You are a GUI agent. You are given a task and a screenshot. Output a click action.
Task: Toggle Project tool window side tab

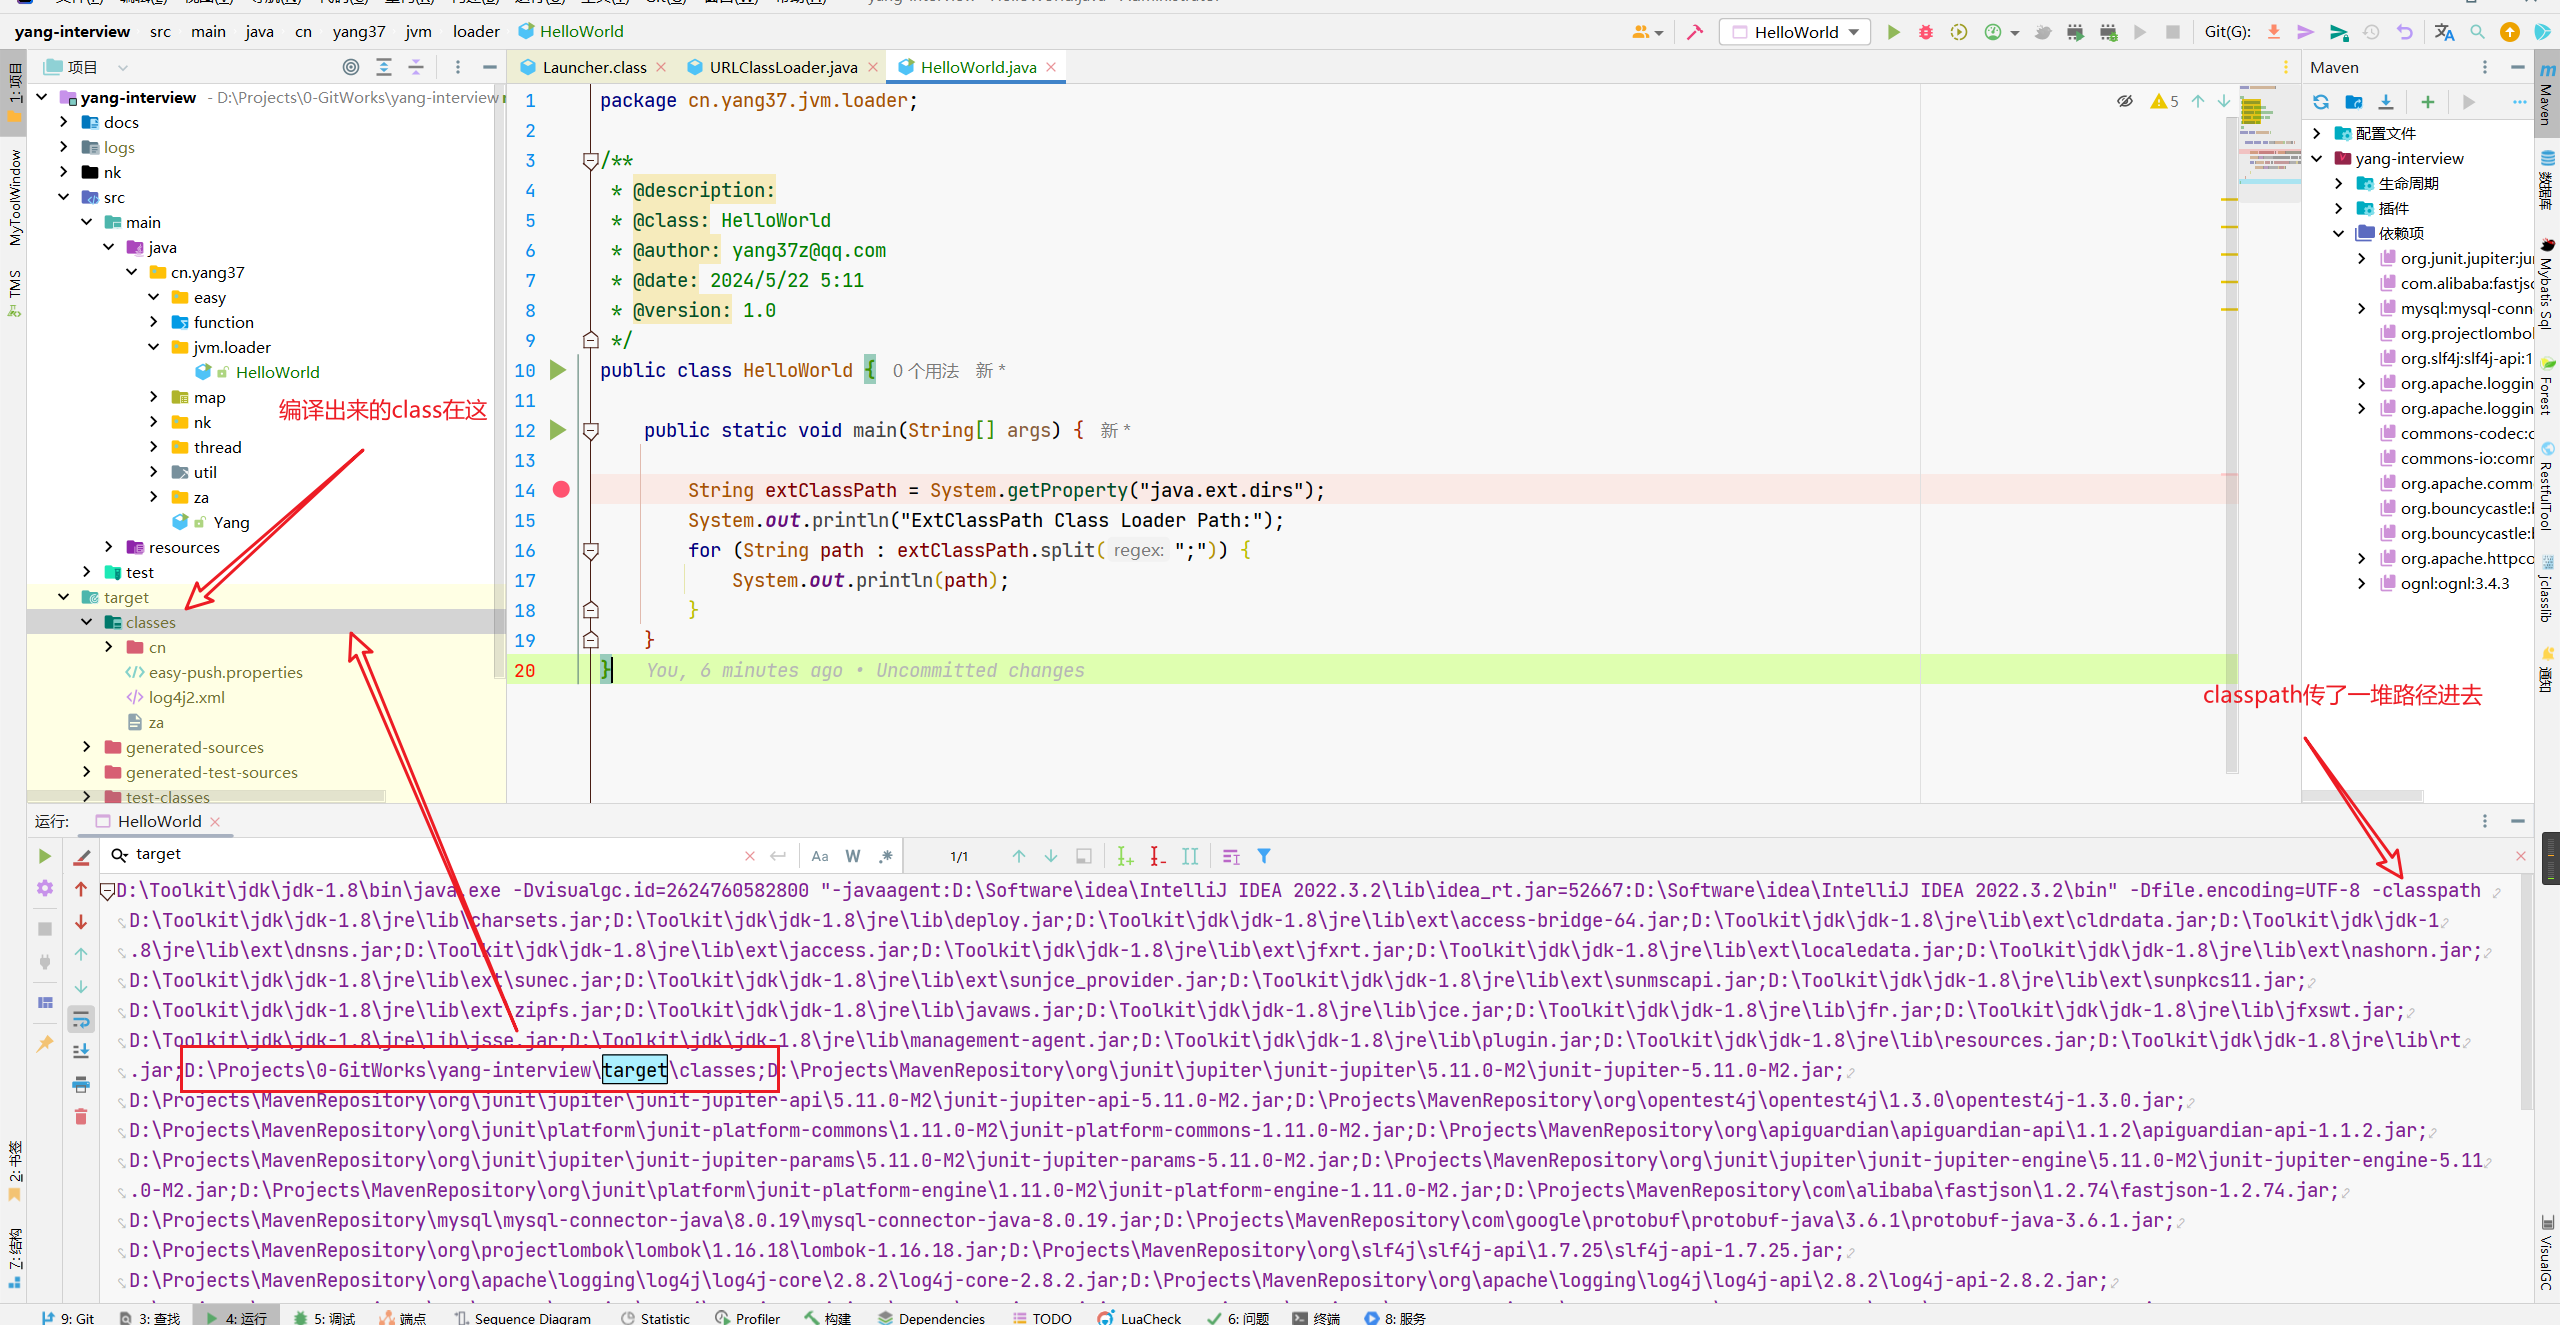tap(14, 93)
